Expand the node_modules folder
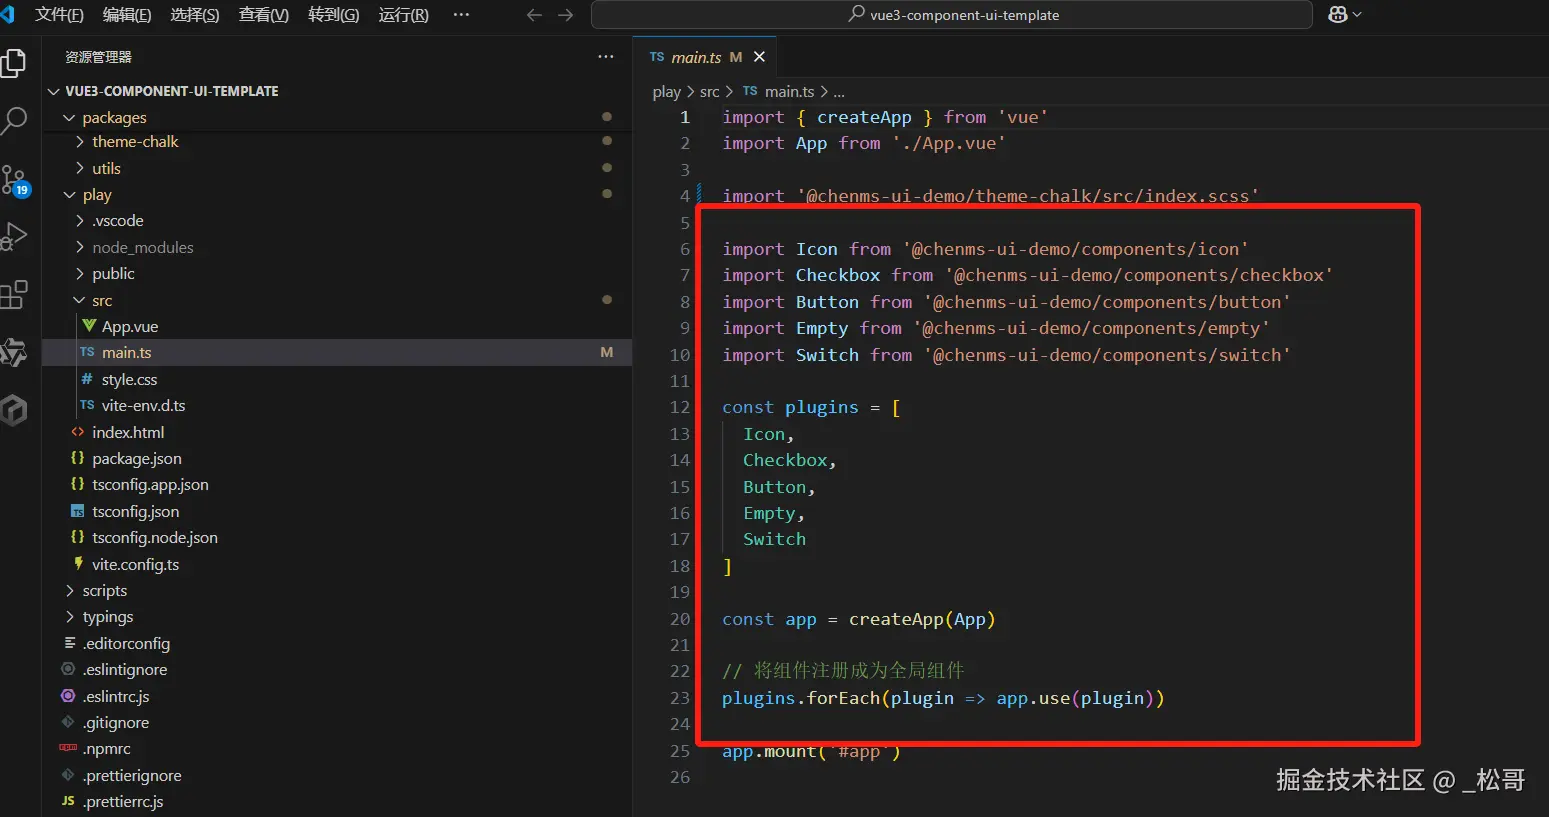This screenshot has width=1549, height=817. click(142, 248)
